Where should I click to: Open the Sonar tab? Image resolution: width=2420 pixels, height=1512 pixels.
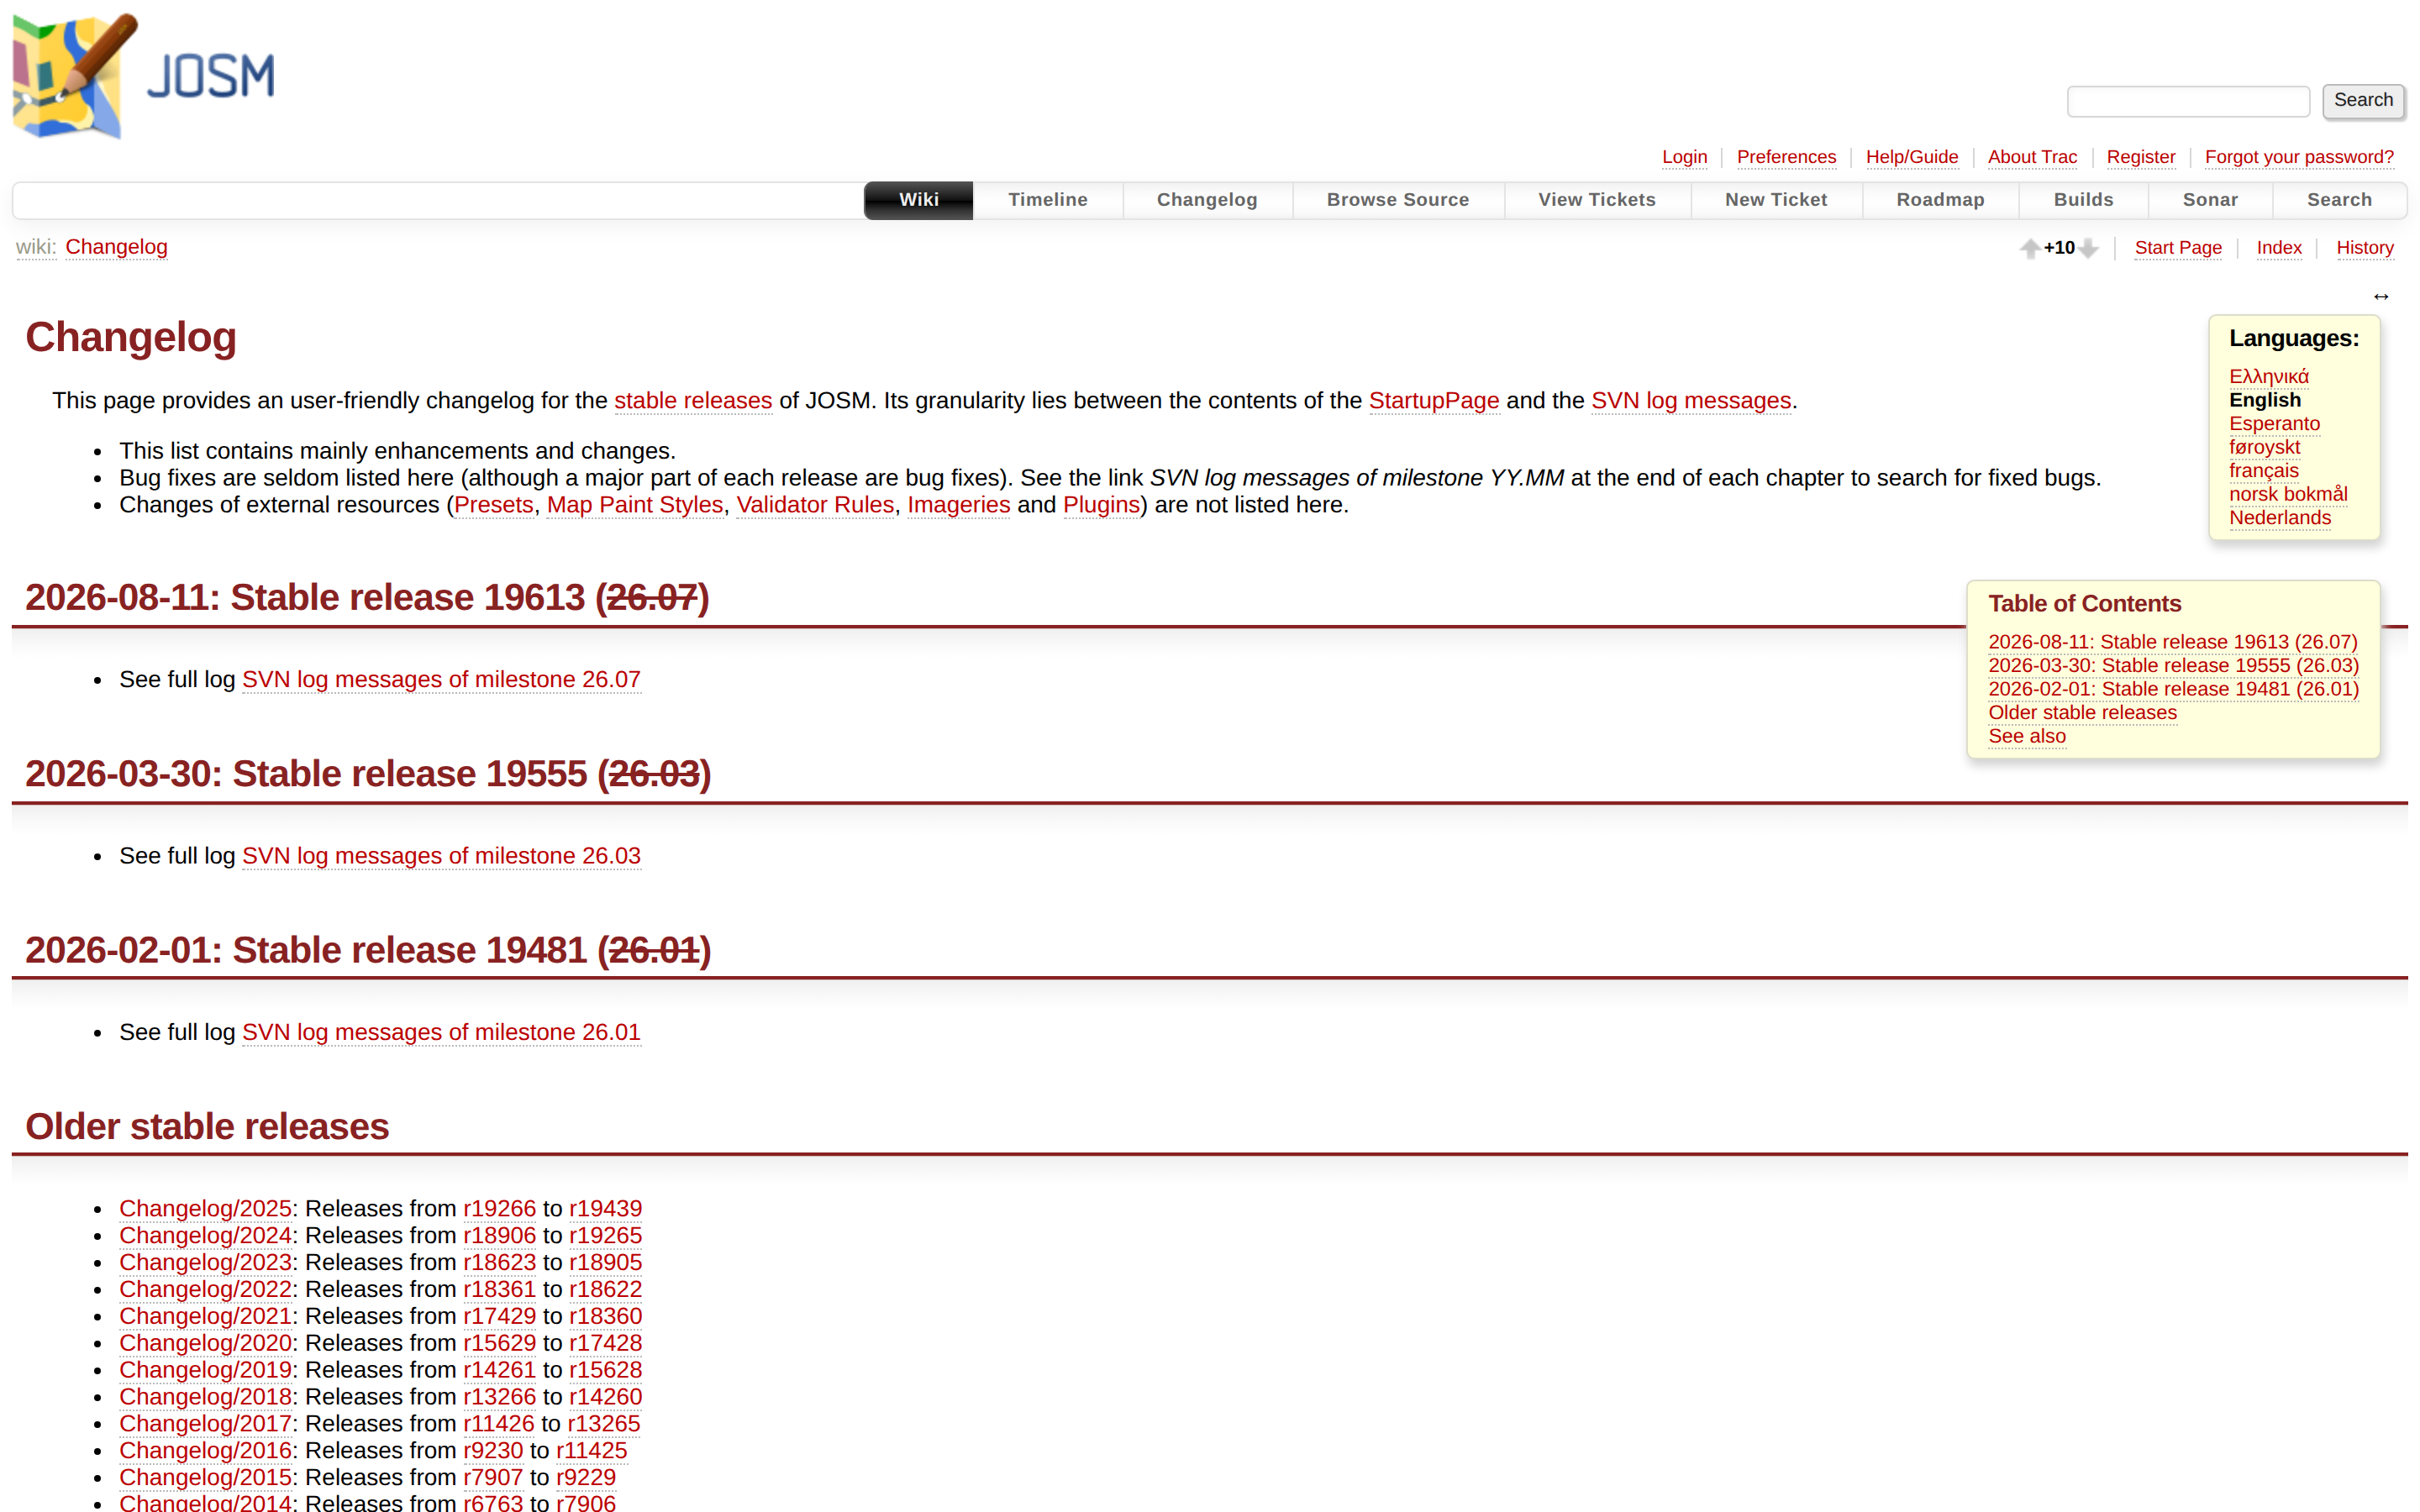click(2210, 200)
